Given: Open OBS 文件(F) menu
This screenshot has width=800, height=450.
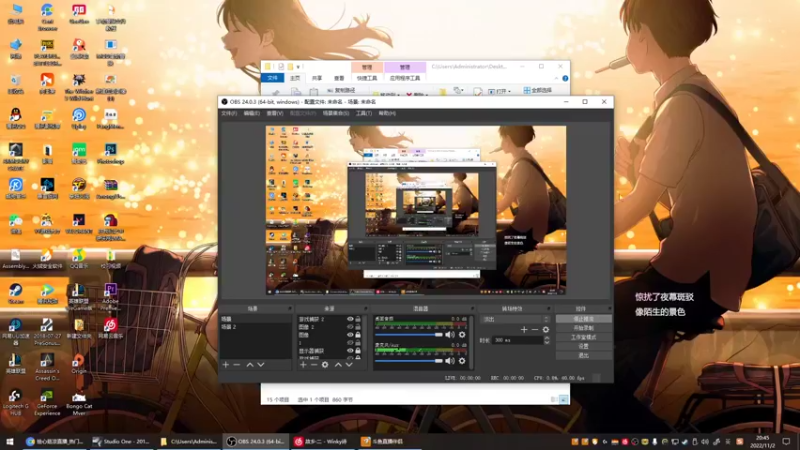Looking at the screenshot, I should (x=229, y=113).
